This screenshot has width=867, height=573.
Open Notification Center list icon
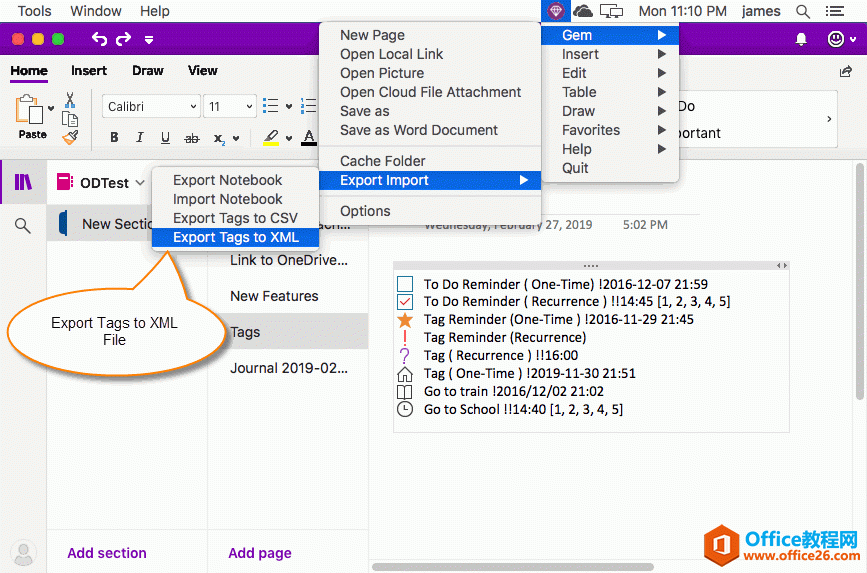coord(835,11)
